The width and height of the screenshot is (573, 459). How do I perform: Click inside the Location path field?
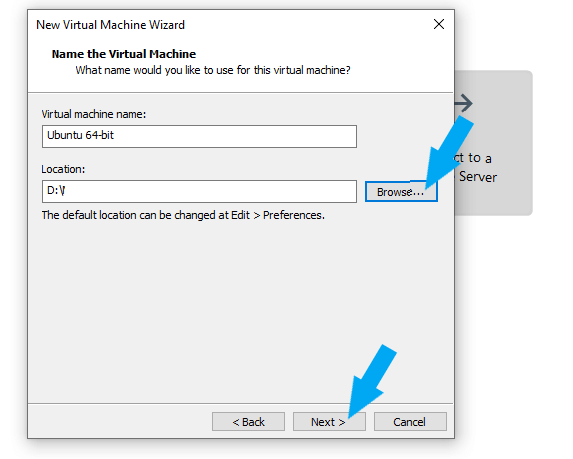coord(199,191)
